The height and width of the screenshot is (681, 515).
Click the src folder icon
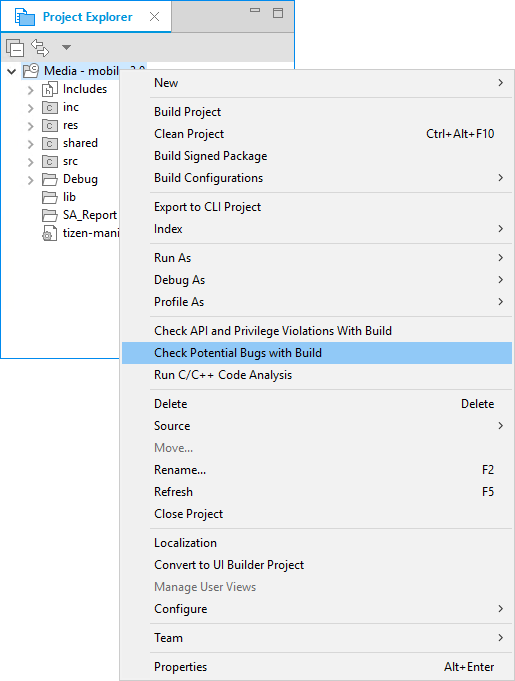pos(50,162)
